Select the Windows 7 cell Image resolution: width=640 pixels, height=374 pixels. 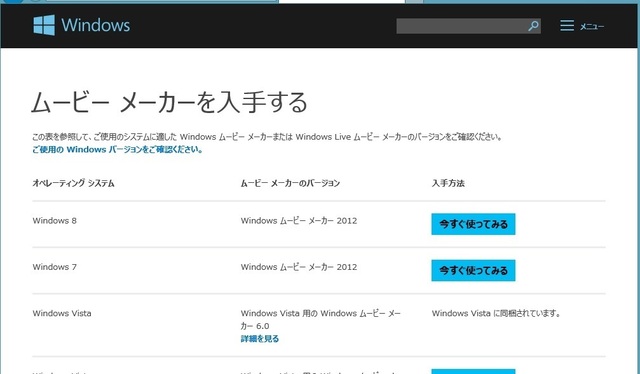(x=55, y=267)
